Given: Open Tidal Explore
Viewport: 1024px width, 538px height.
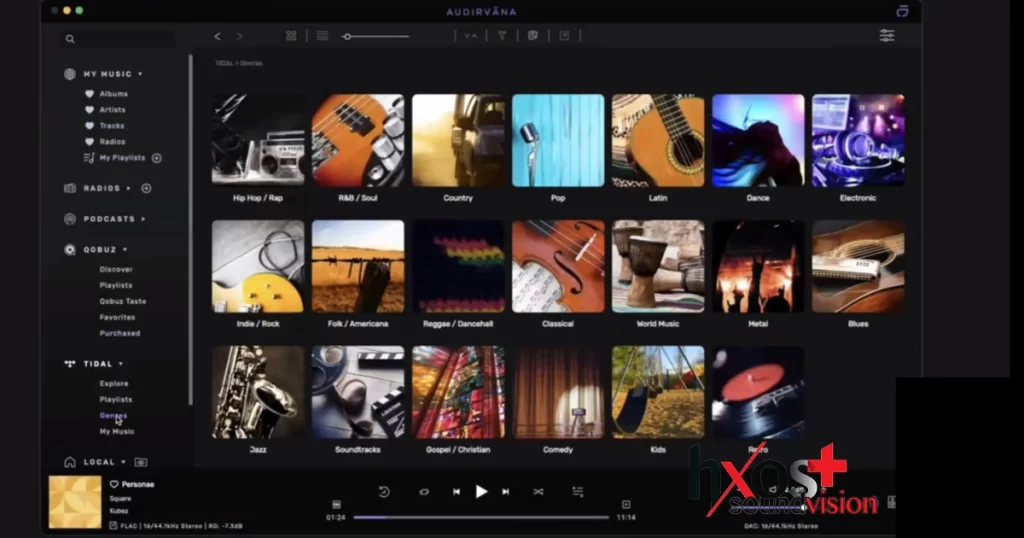Looking at the screenshot, I should (x=114, y=383).
